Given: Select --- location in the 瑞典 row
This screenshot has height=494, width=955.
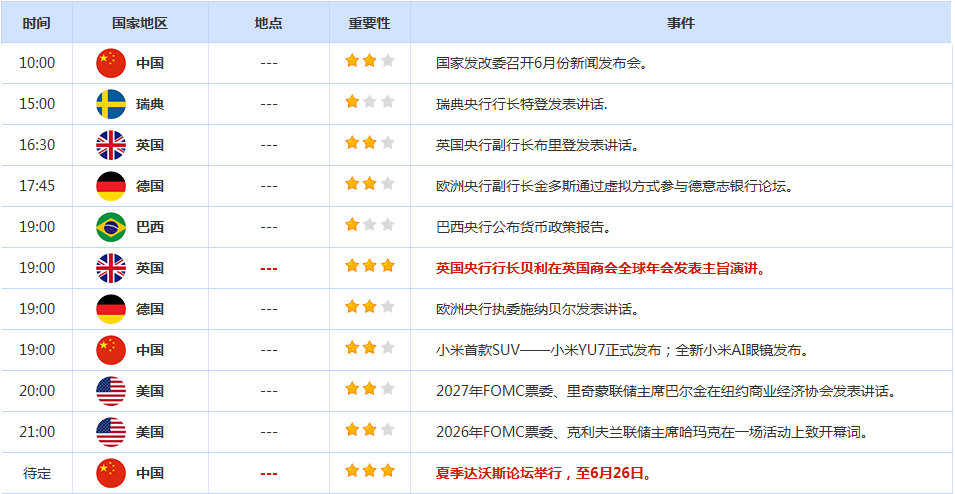Looking at the screenshot, I should pyautogui.click(x=269, y=104).
